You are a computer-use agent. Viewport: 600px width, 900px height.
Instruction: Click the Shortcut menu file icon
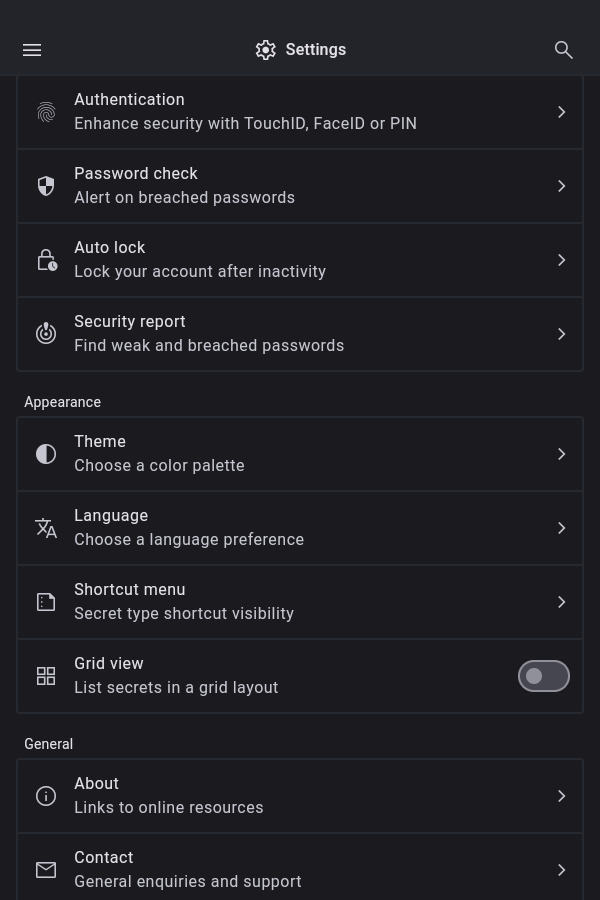point(46,602)
